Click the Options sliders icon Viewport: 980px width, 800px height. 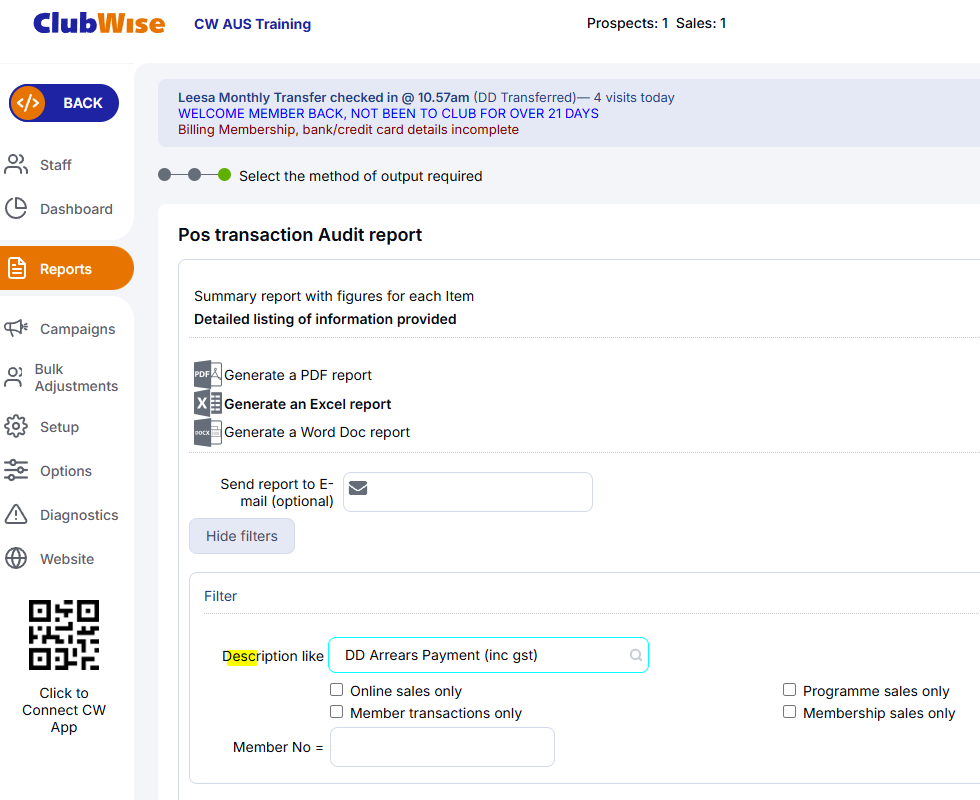(x=16, y=470)
